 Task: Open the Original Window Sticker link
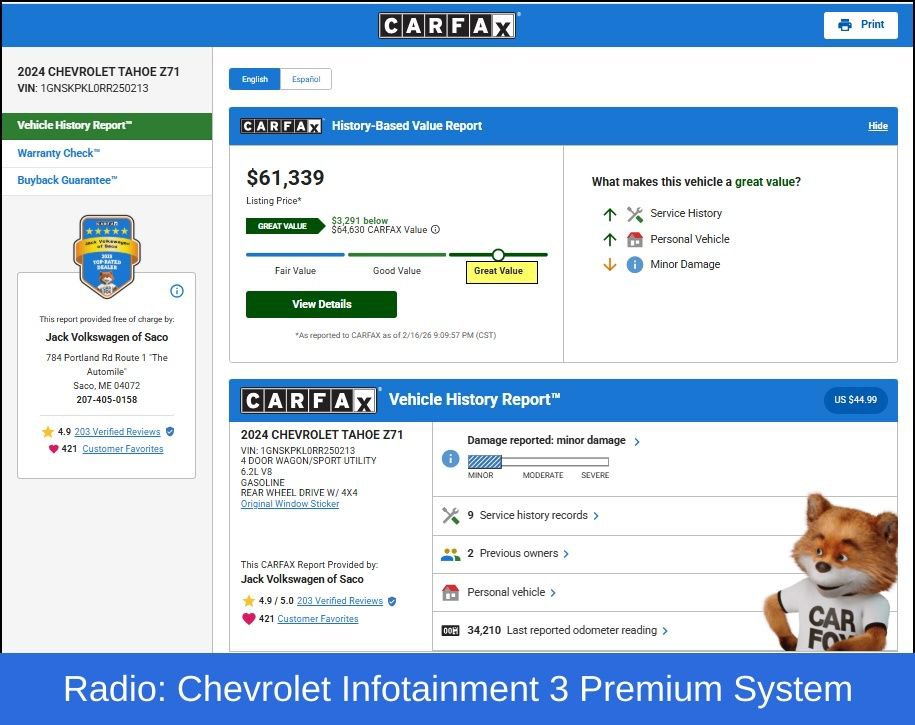290,503
